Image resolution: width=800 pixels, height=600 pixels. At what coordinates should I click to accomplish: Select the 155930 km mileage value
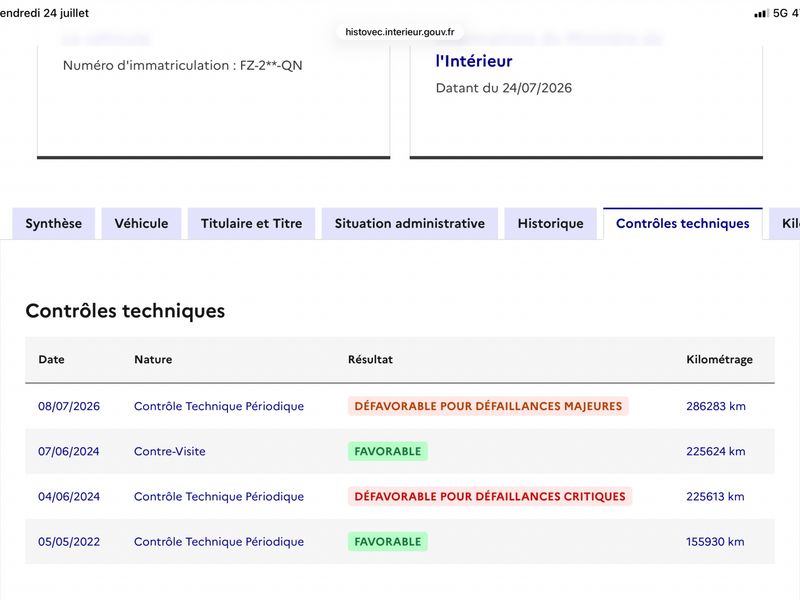click(715, 541)
